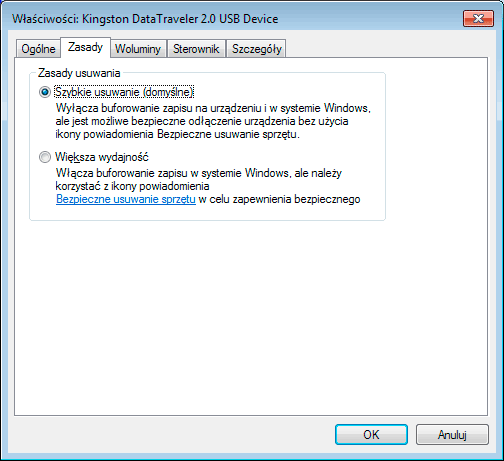This screenshot has width=504, height=461.
Task: Dismiss the dialog with Anuluj
Action: (452, 434)
